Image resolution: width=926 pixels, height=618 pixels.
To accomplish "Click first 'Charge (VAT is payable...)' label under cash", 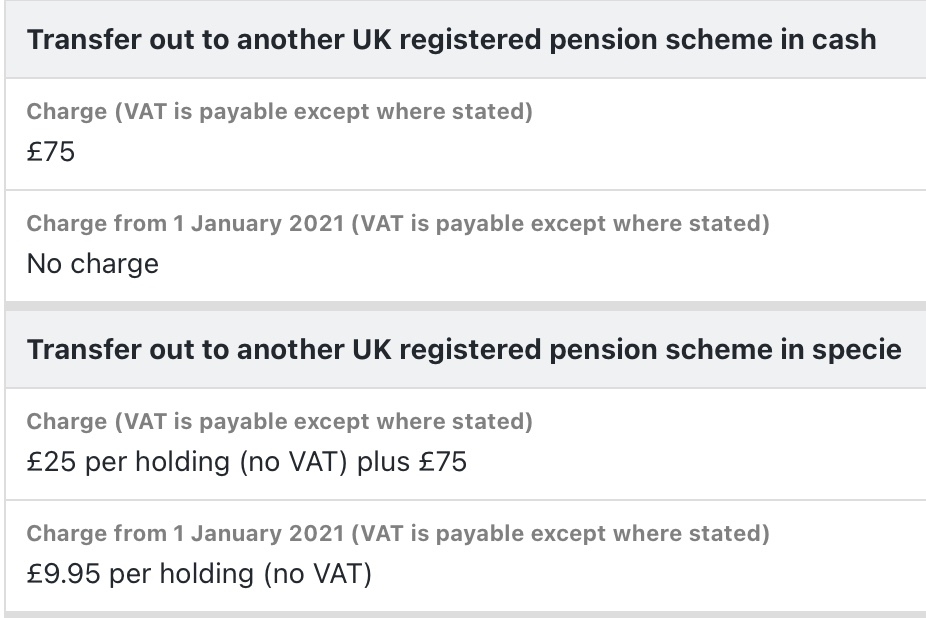I will pyautogui.click(x=280, y=112).
